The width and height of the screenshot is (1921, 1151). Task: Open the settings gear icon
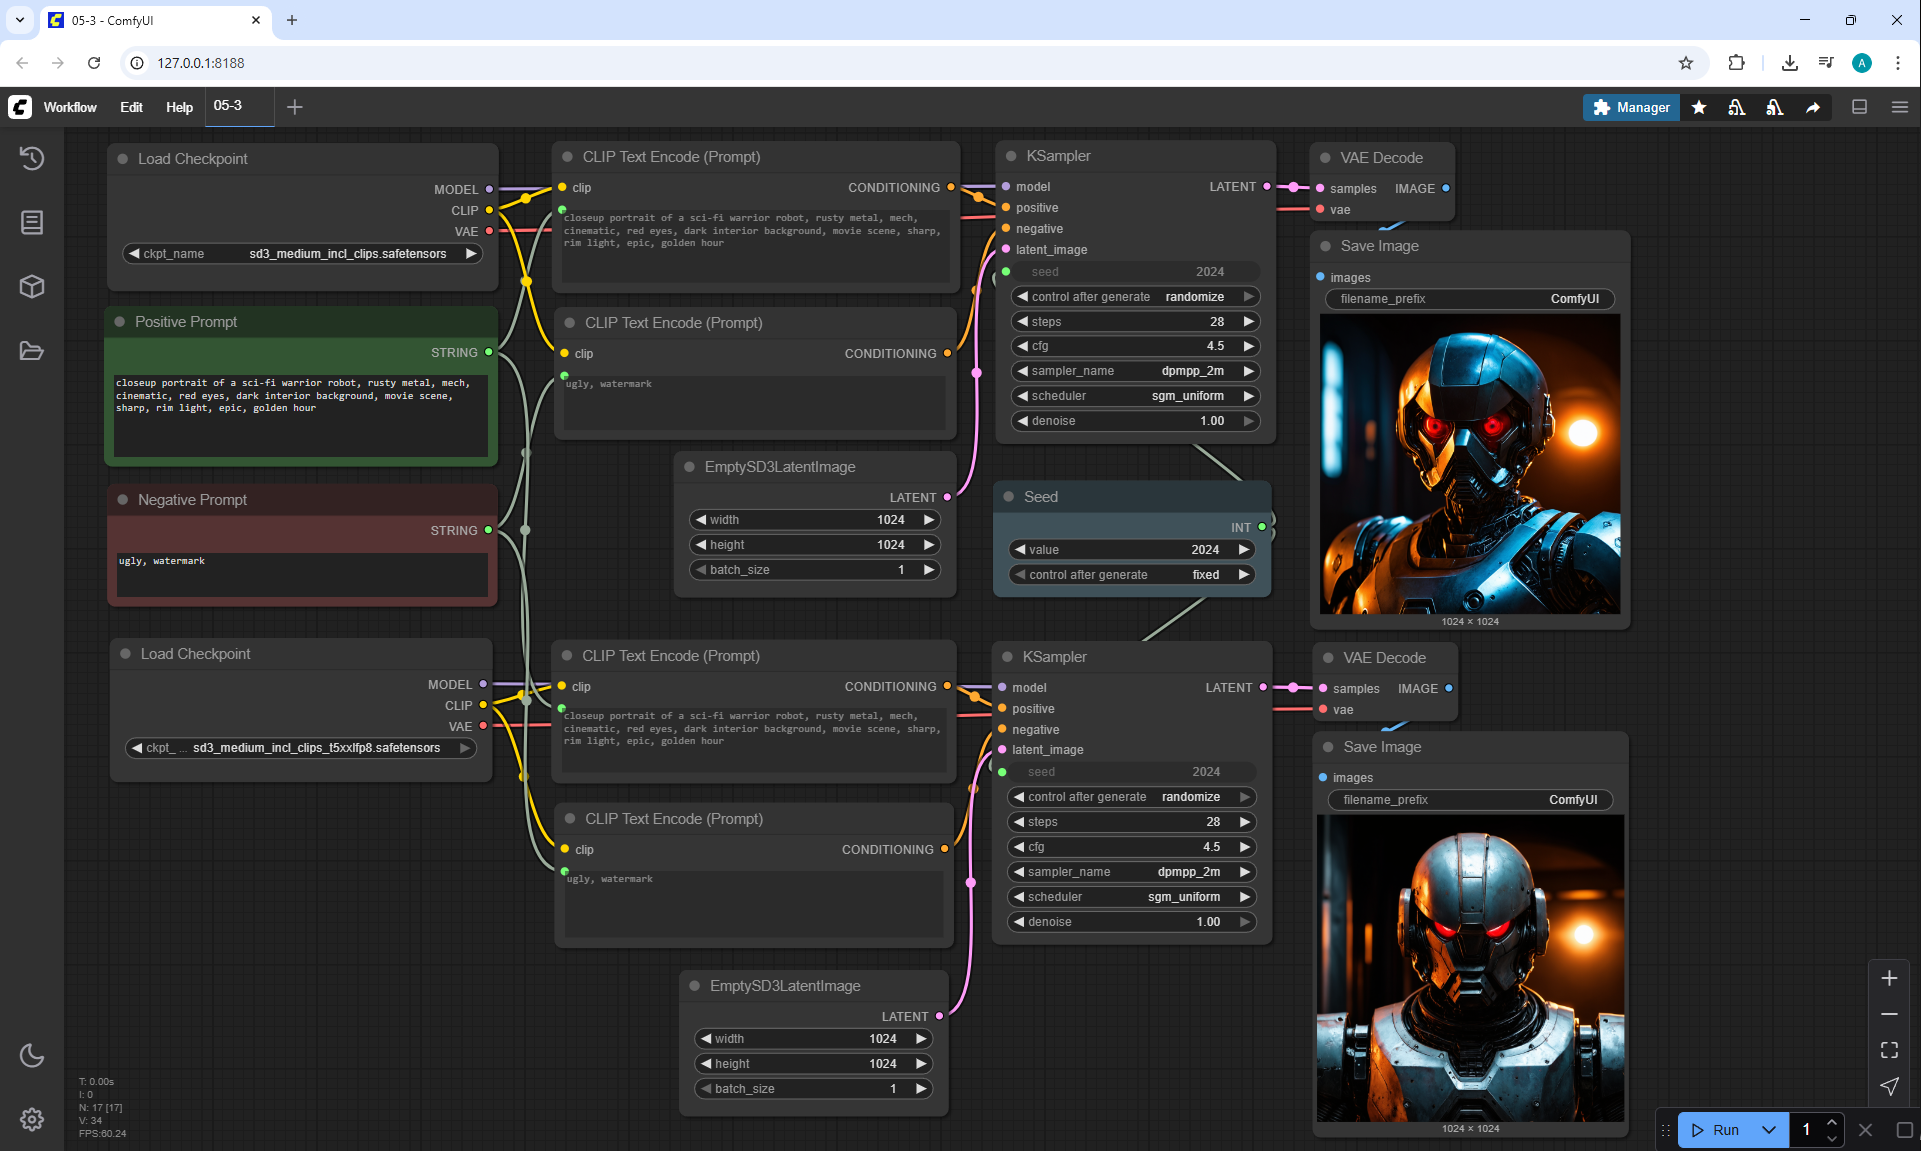tap(32, 1119)
